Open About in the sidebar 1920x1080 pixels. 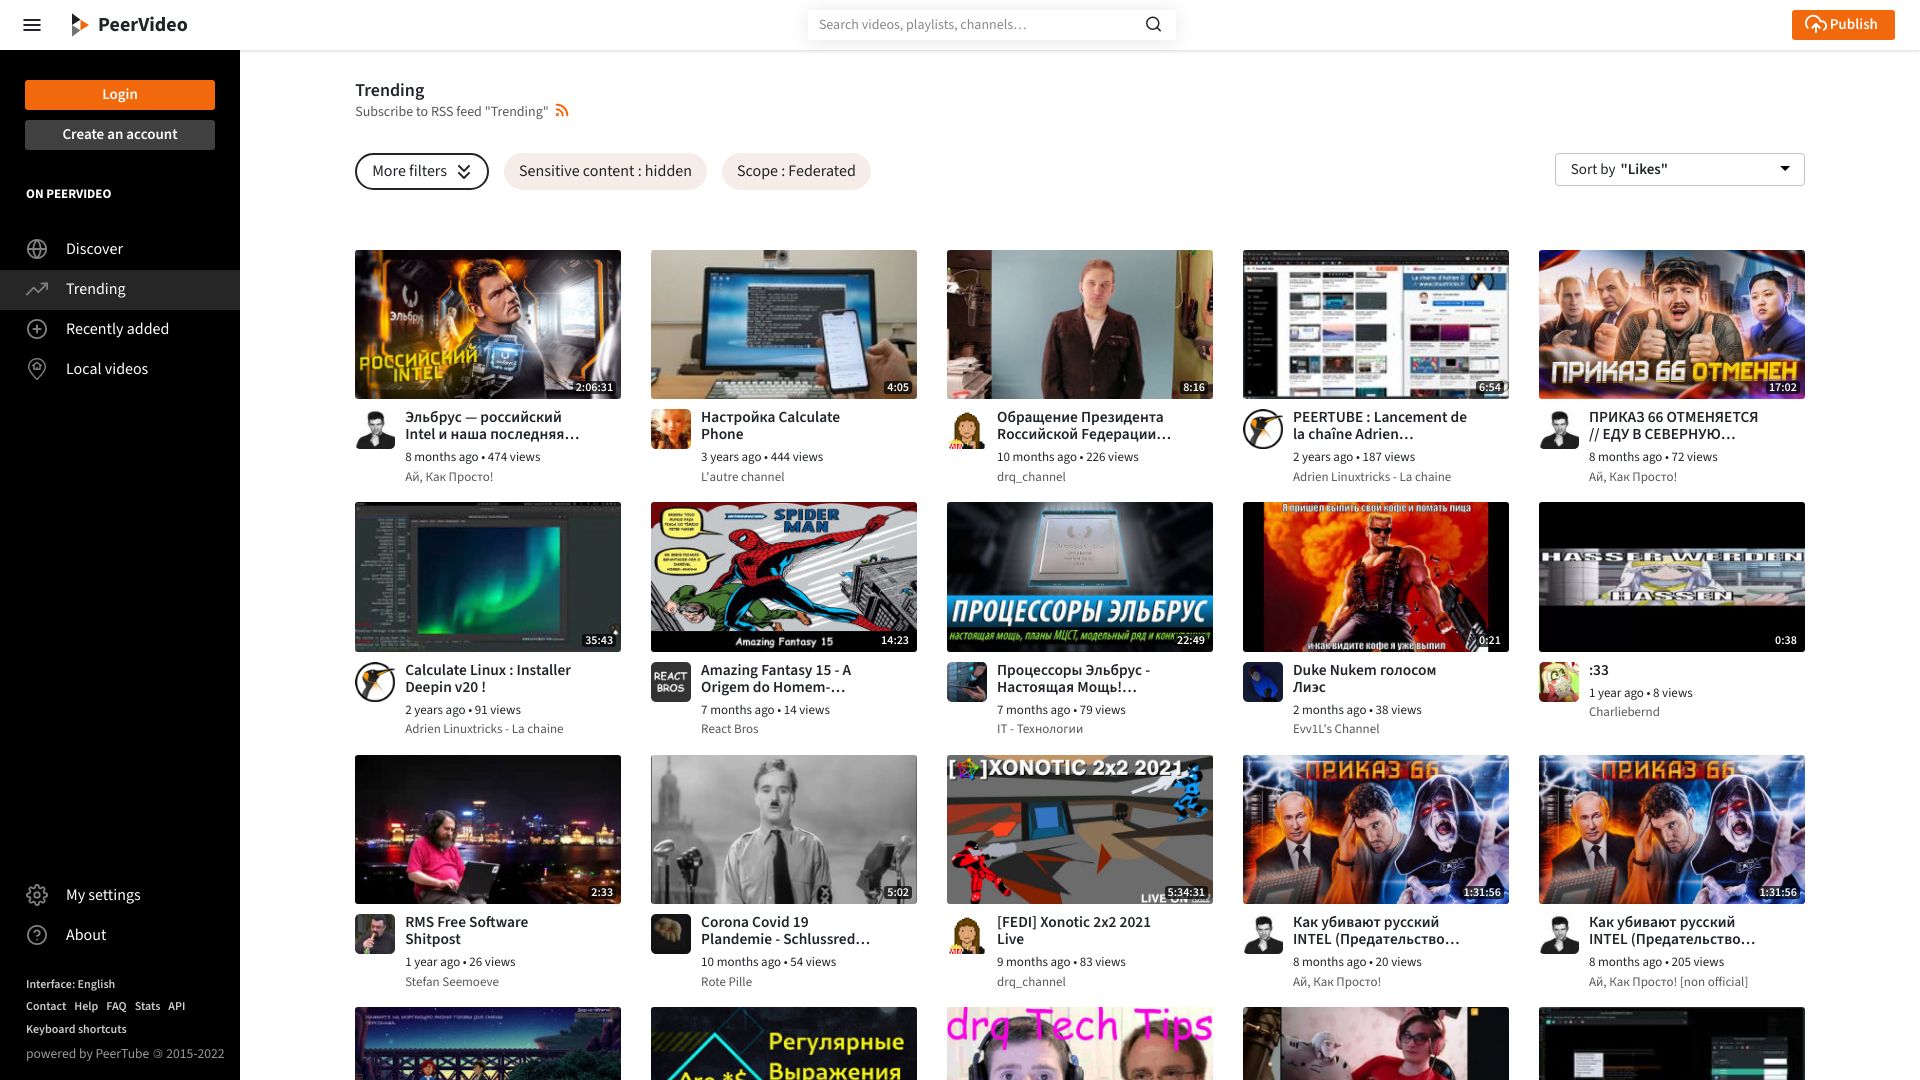pyautogui.click(x=120, y=935)
